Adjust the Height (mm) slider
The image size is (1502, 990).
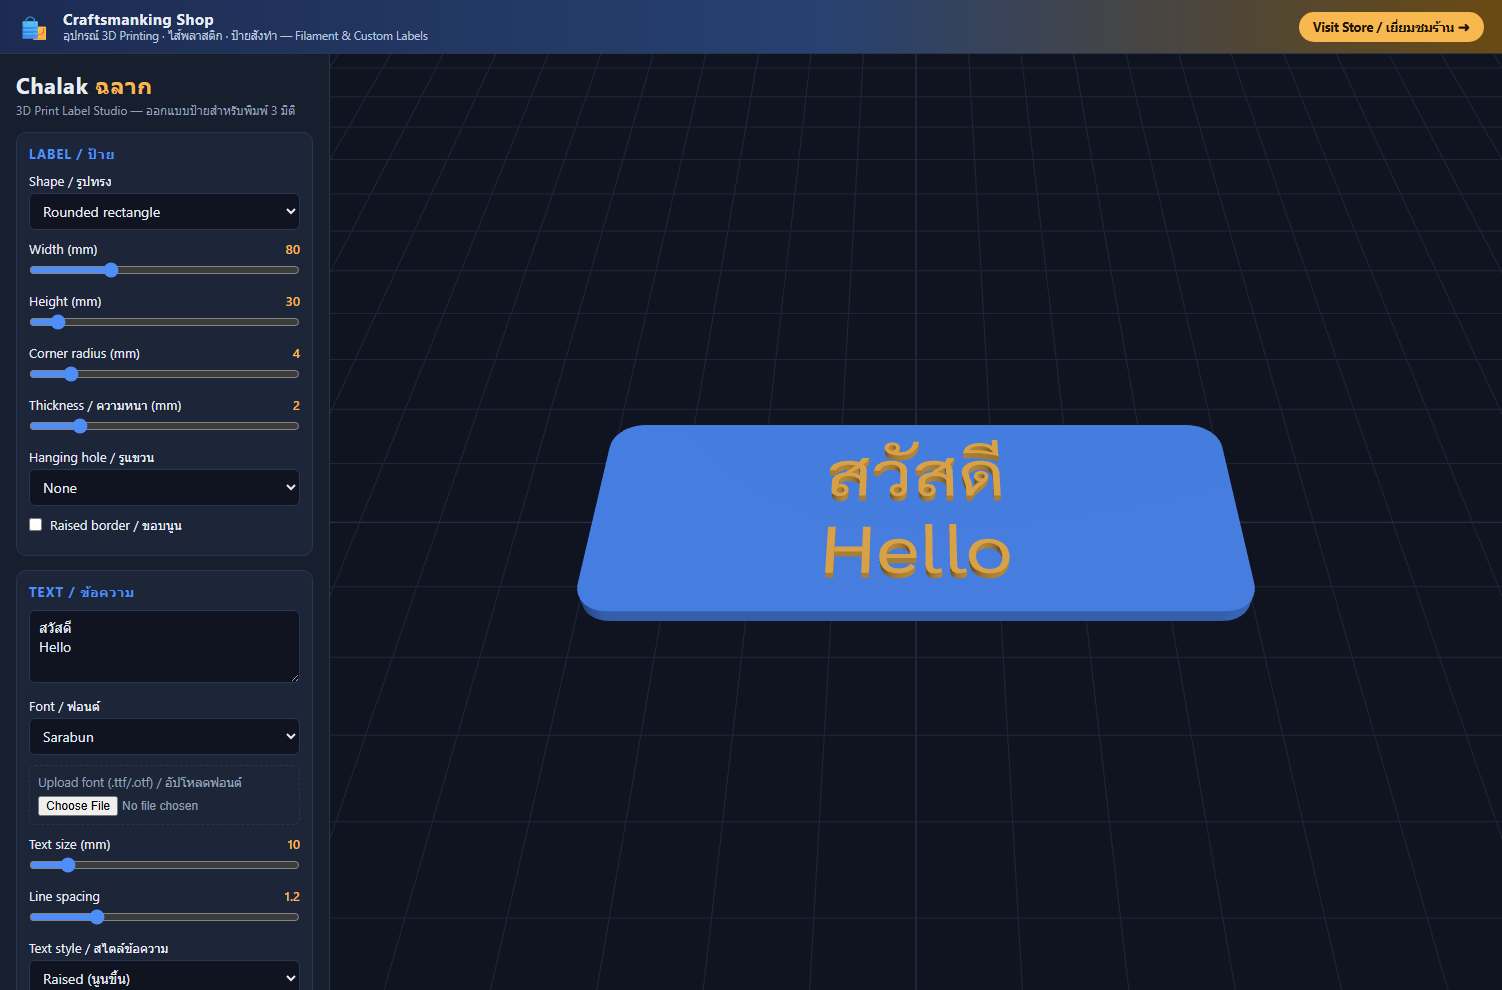[x=164, y=322]
